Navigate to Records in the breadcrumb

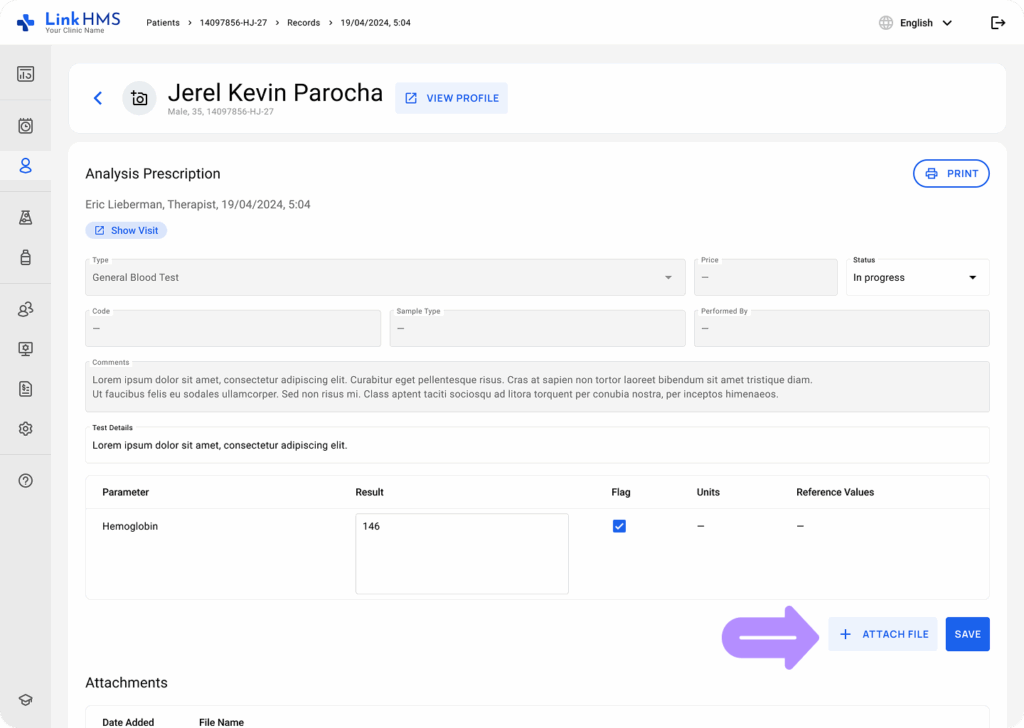coord(304,23)
